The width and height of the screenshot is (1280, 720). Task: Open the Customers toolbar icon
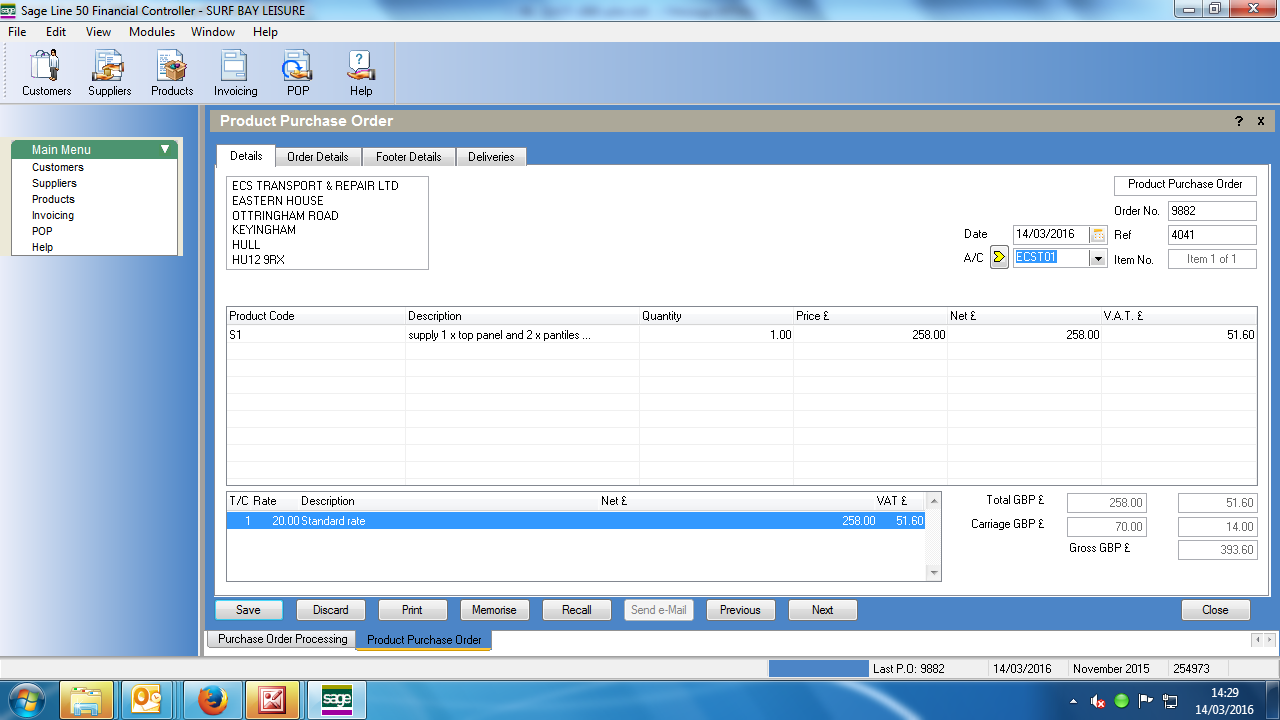(46, 73)
